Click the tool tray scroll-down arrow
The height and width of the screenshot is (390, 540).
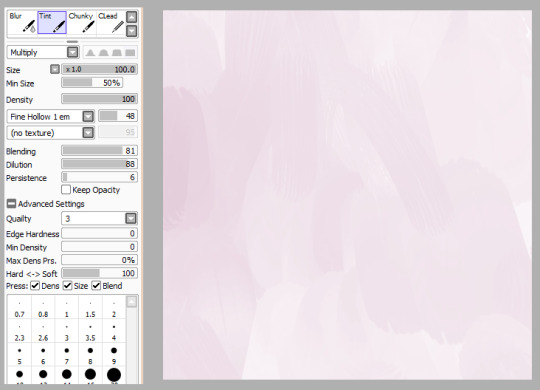click(132, 31)
